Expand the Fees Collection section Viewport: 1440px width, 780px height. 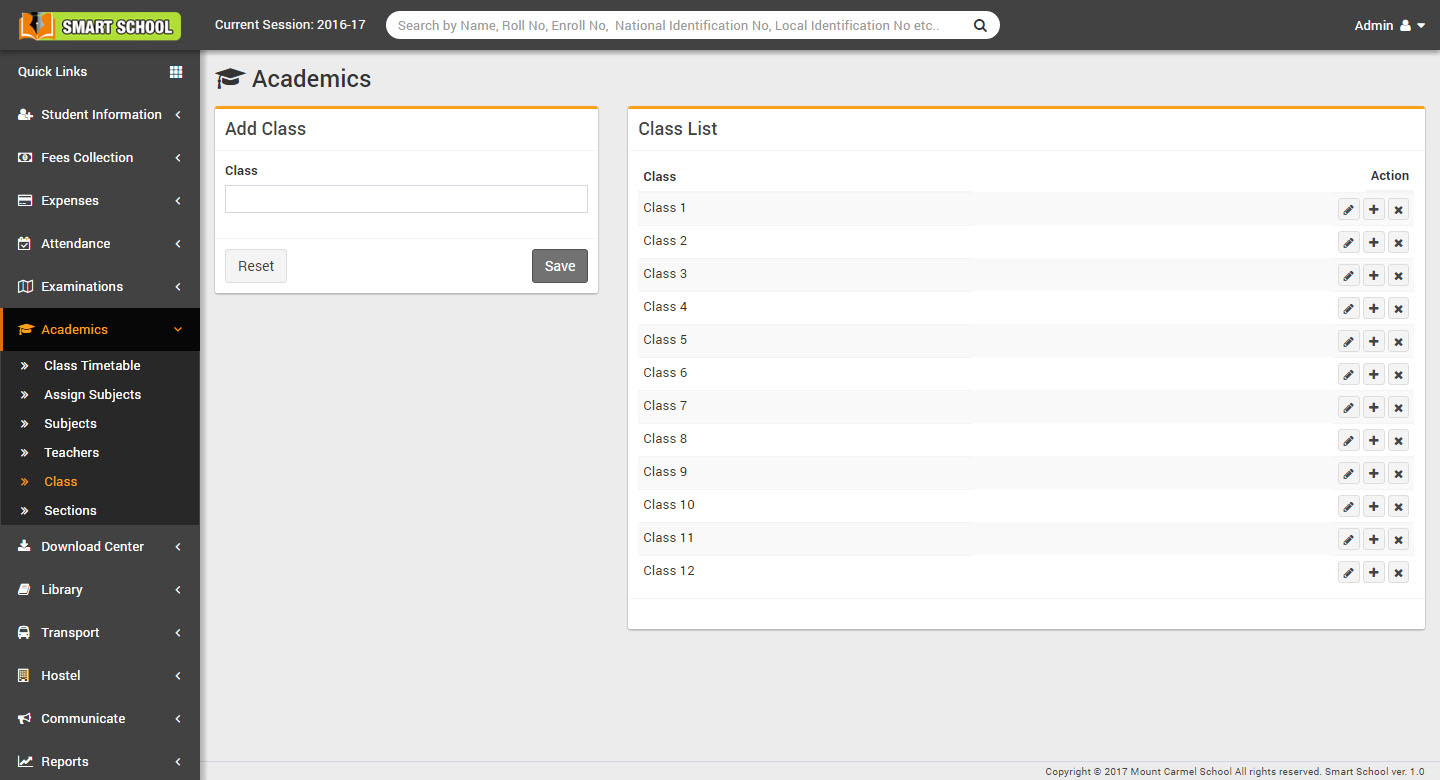coord(100,158)
